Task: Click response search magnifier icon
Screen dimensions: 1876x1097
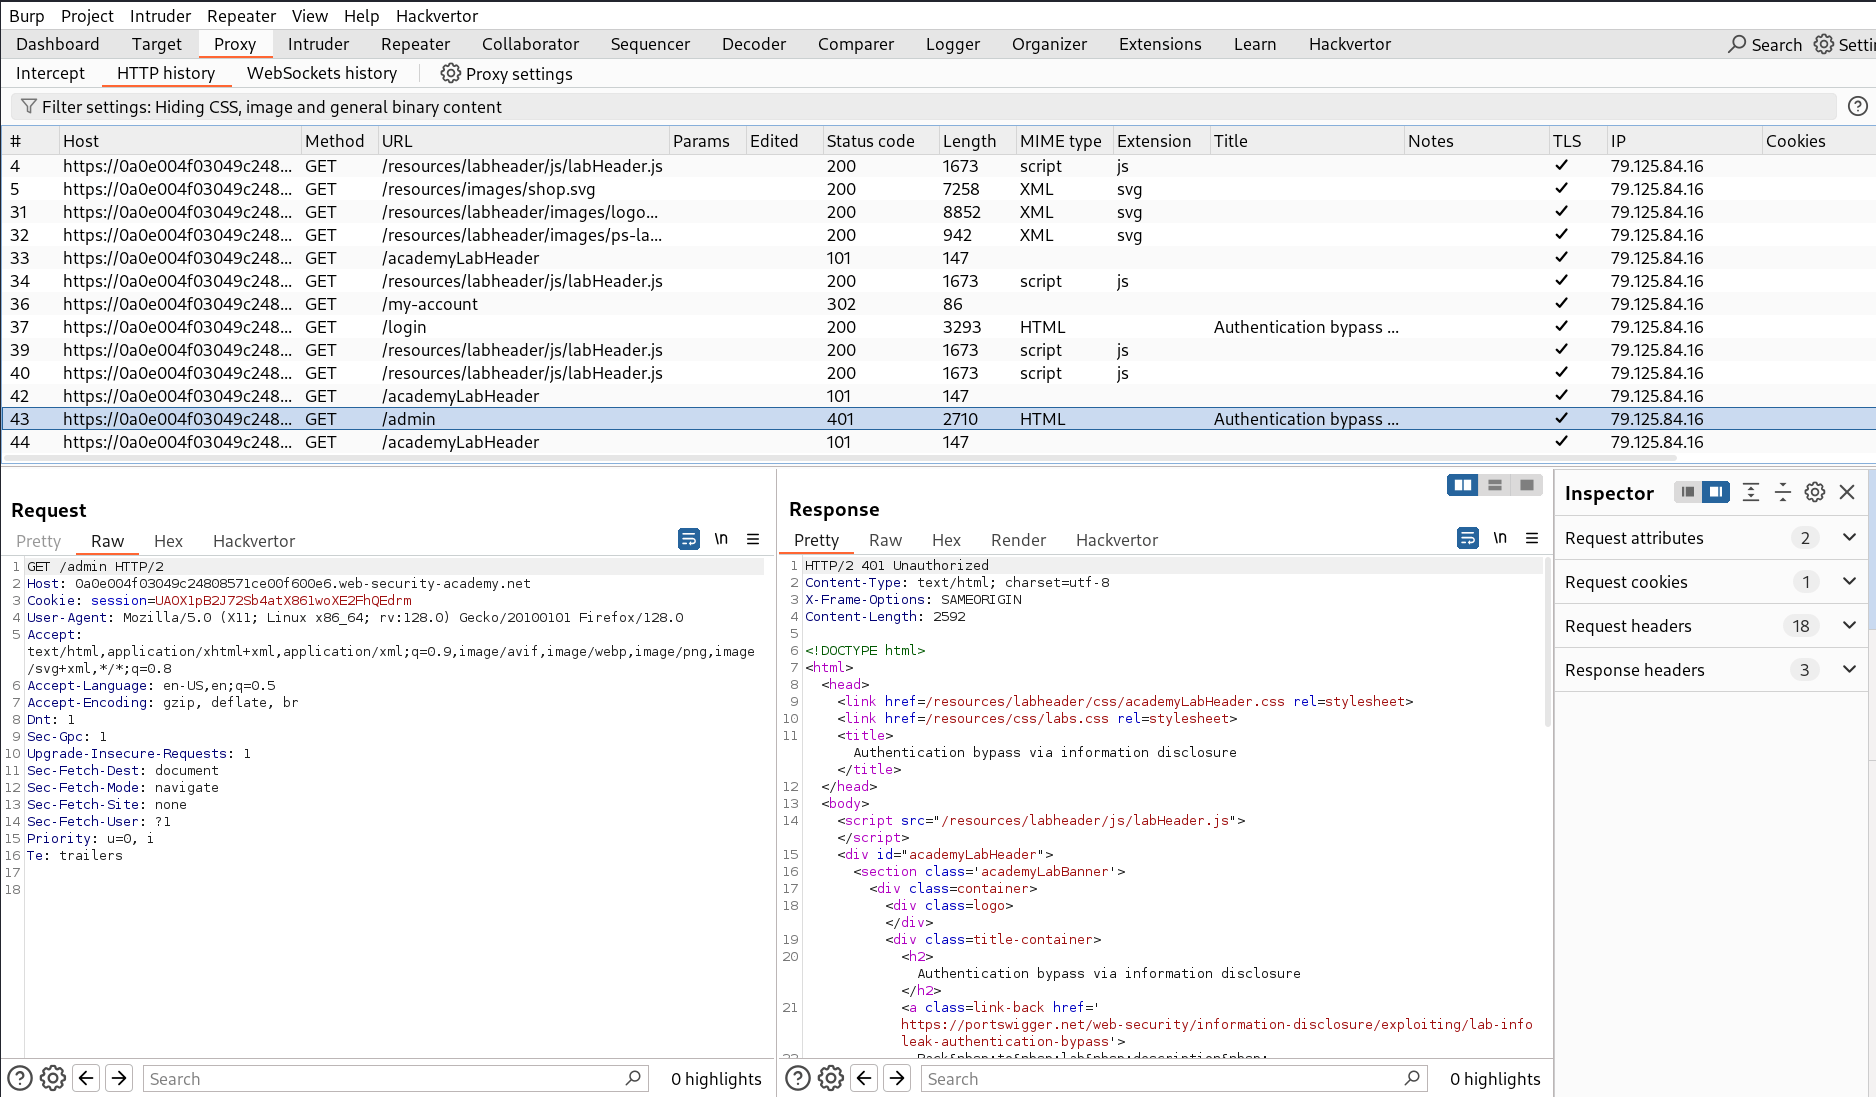Action: pyautogui.click(x=1412, y=1078)
